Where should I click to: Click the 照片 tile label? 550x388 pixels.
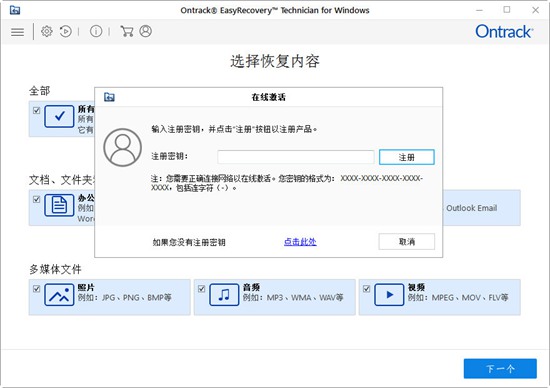coord(86,287)
